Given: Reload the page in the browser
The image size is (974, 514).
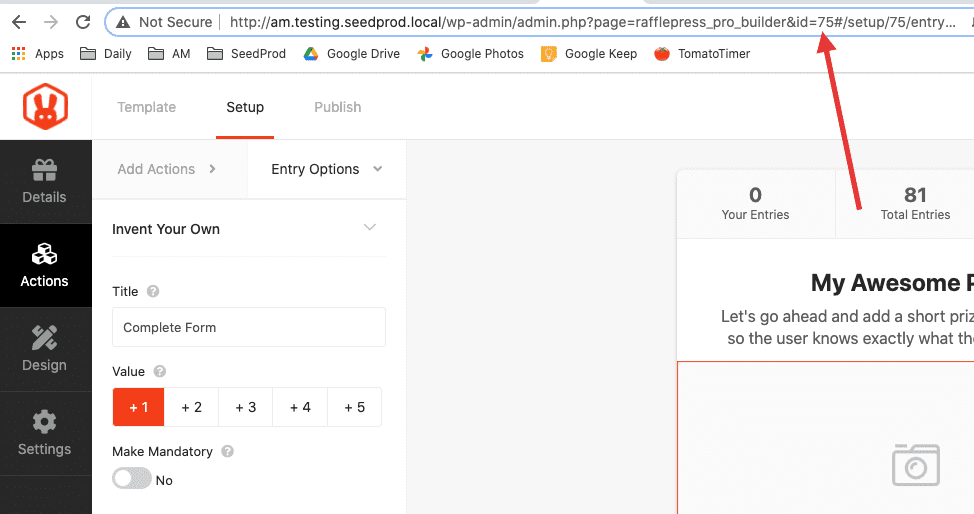Looking at the screenshot, I should pos(83,22).
